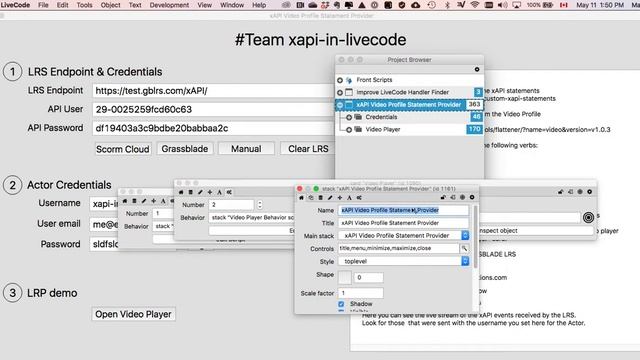The image size is (640, 360).
Task: Click the Open Video Player button
Action: (x=133, y=314)
